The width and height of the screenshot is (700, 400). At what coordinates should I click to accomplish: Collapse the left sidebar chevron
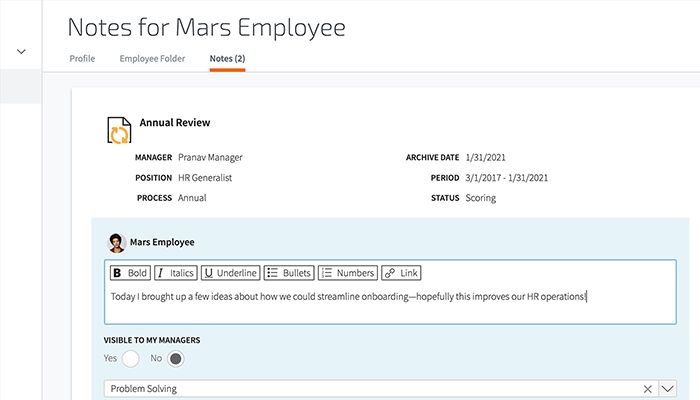pos(21,51)
